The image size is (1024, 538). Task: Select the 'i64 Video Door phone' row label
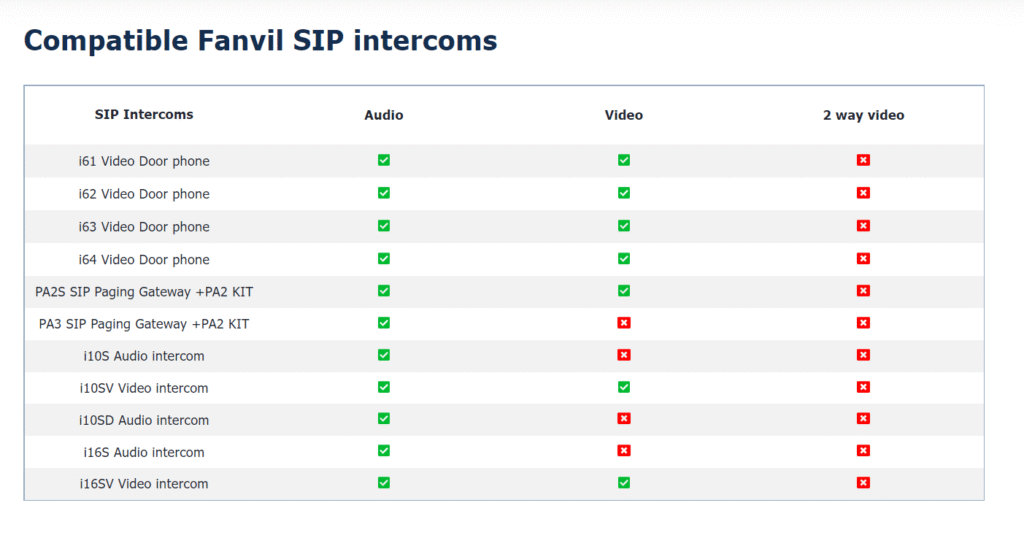pos(144,259)
